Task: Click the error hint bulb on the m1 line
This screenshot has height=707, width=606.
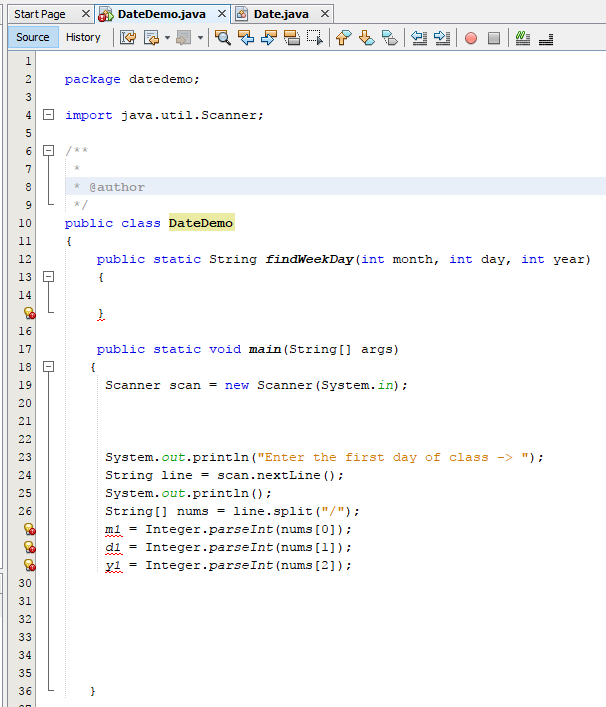Action: click(30, 529)
